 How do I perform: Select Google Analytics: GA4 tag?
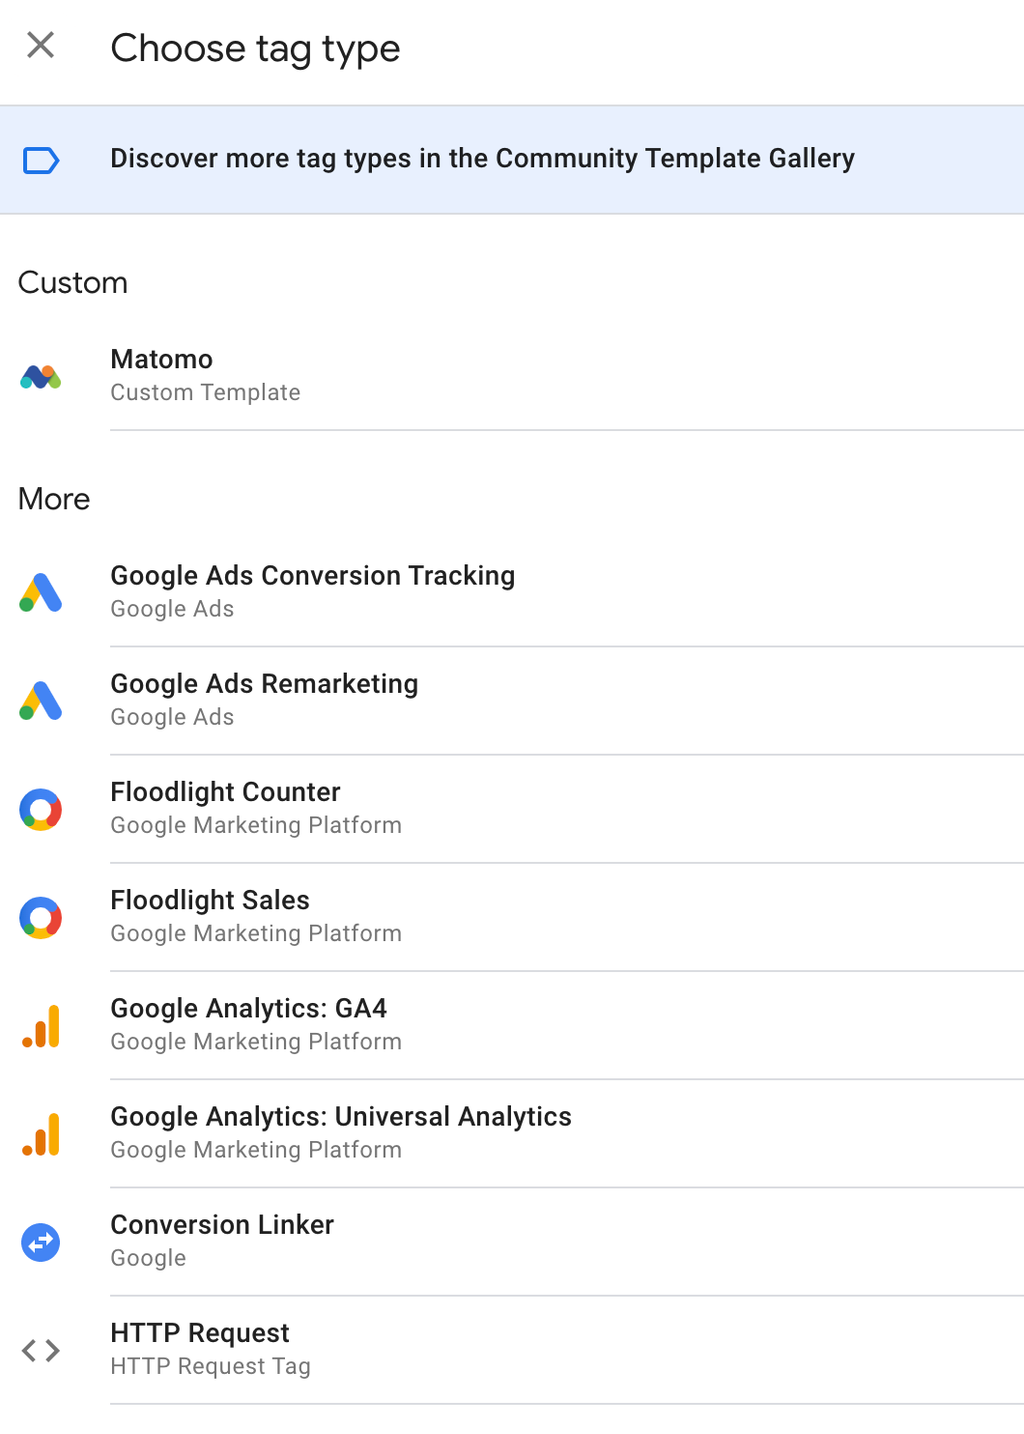click(248, 1023)
